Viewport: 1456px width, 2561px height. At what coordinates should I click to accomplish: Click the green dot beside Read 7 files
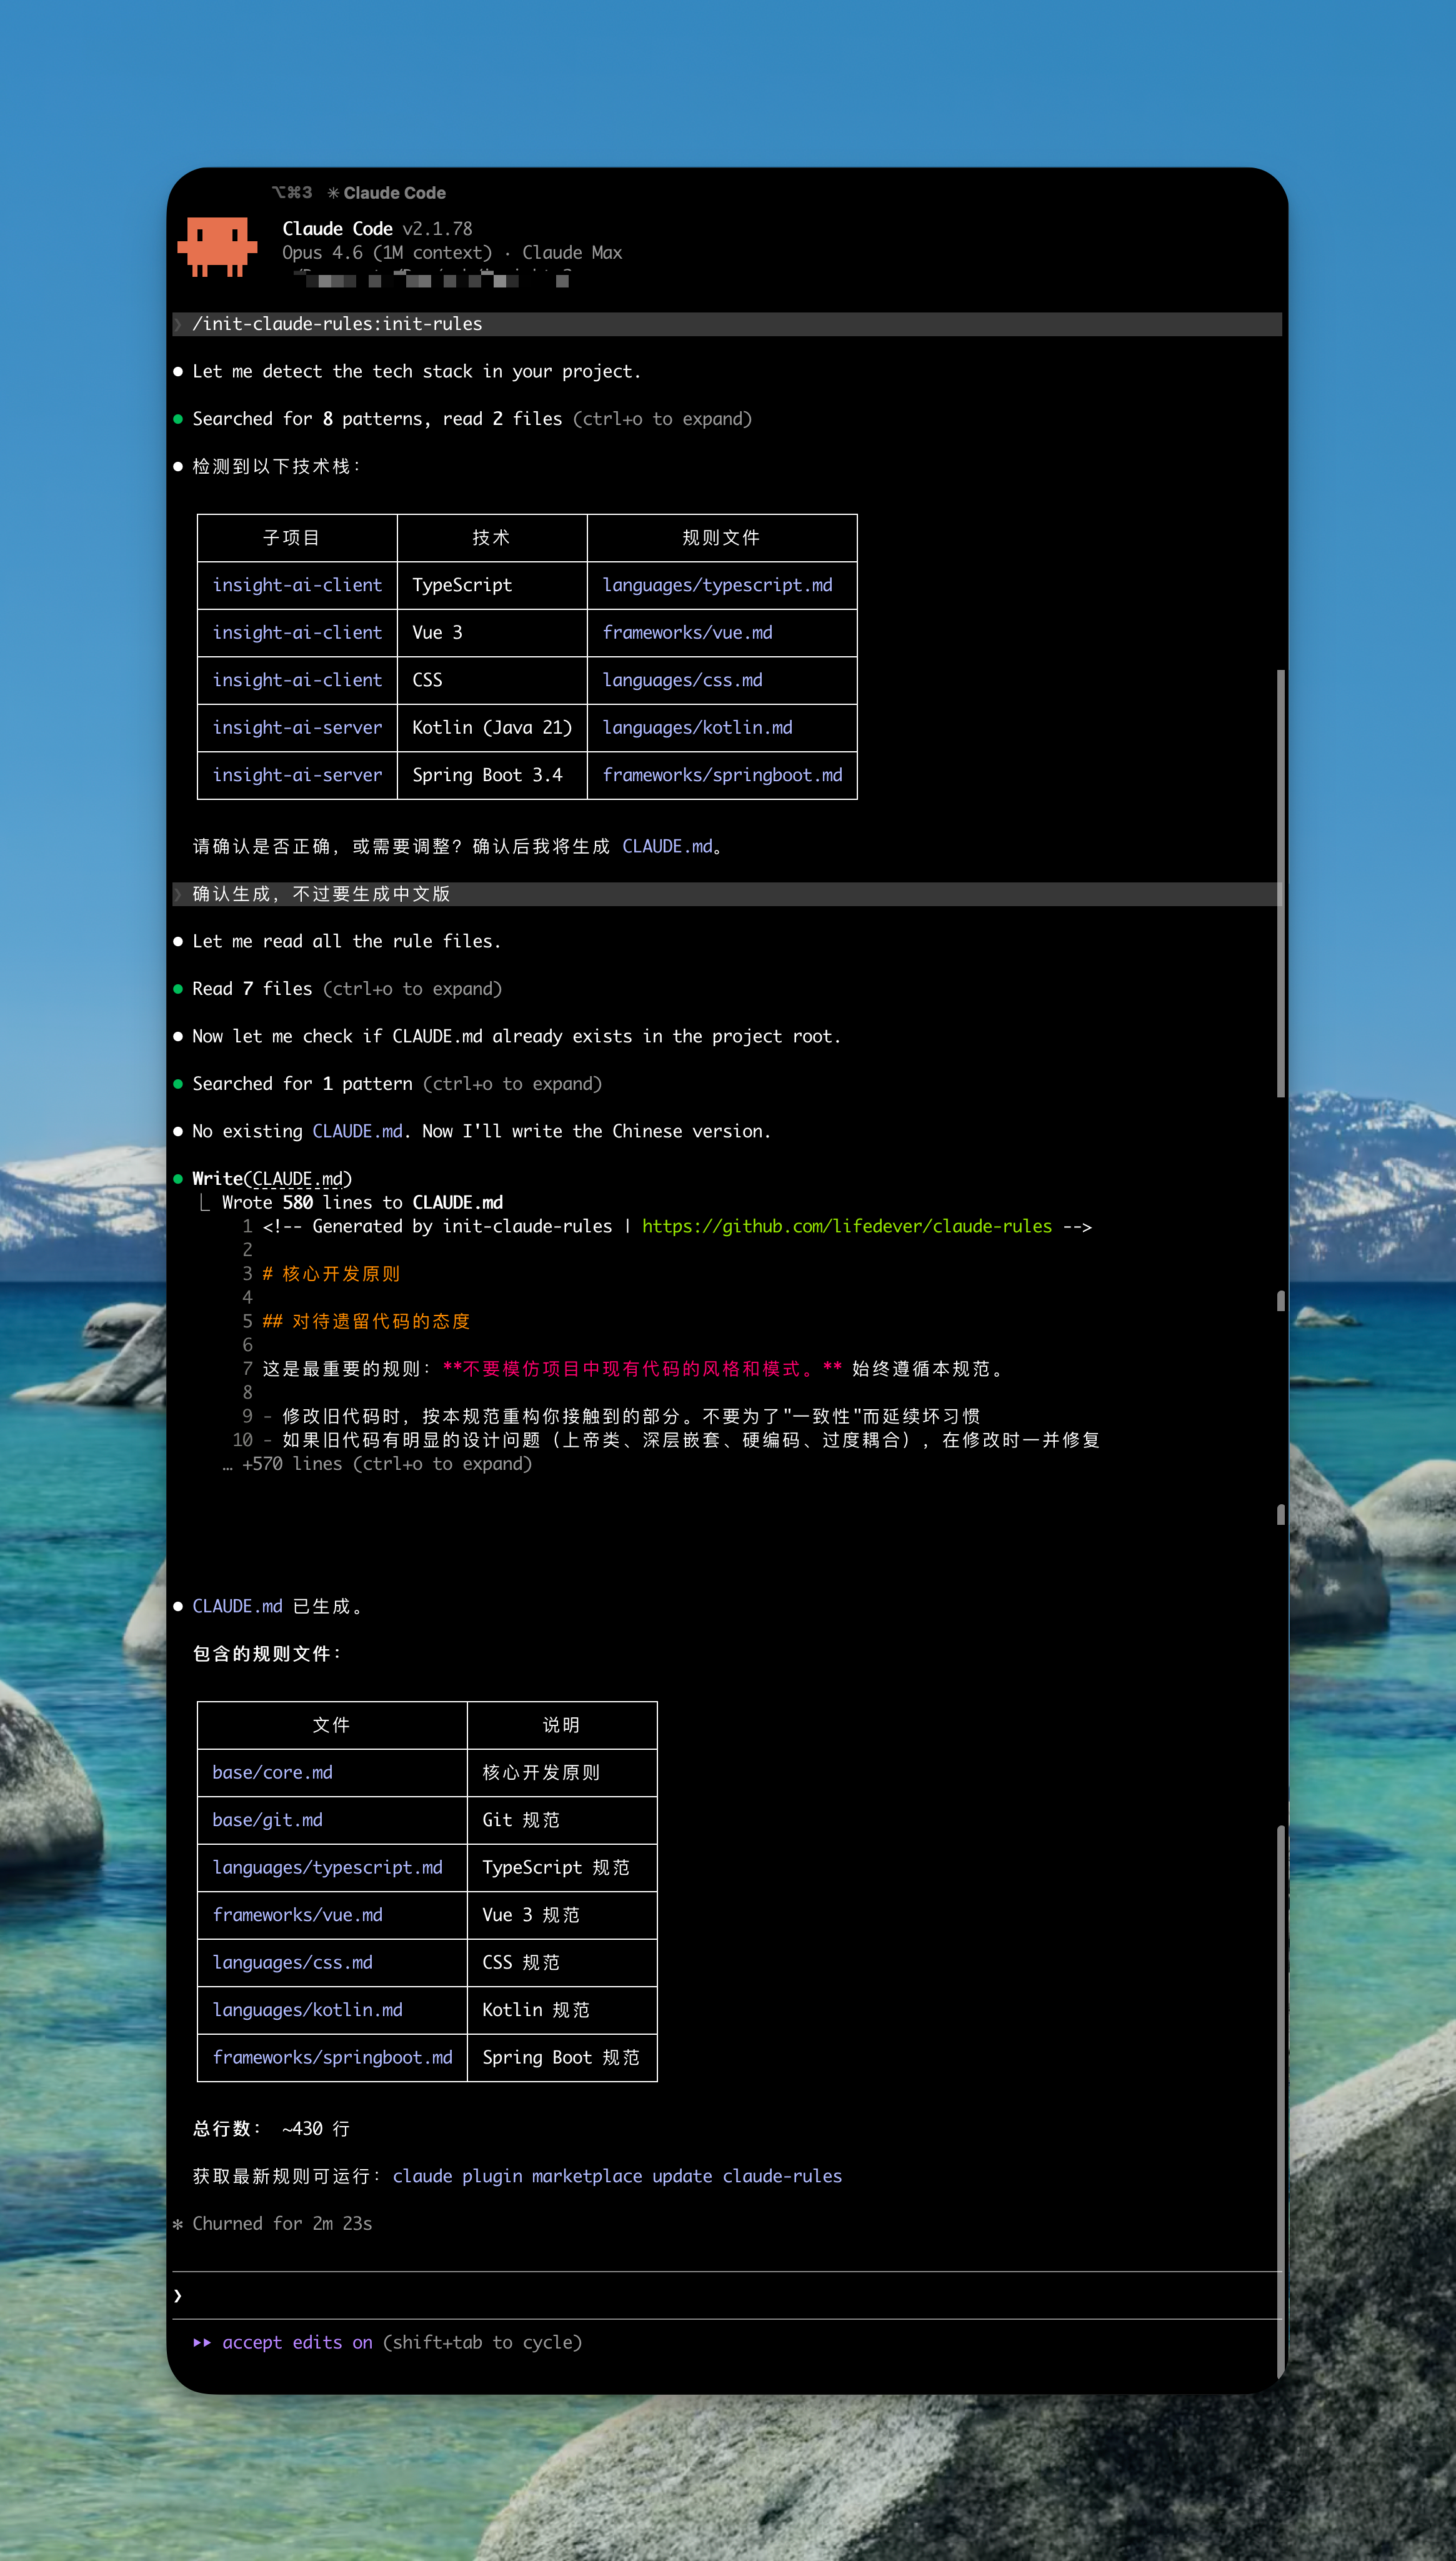pyautogui.click(x=178, y=988)
